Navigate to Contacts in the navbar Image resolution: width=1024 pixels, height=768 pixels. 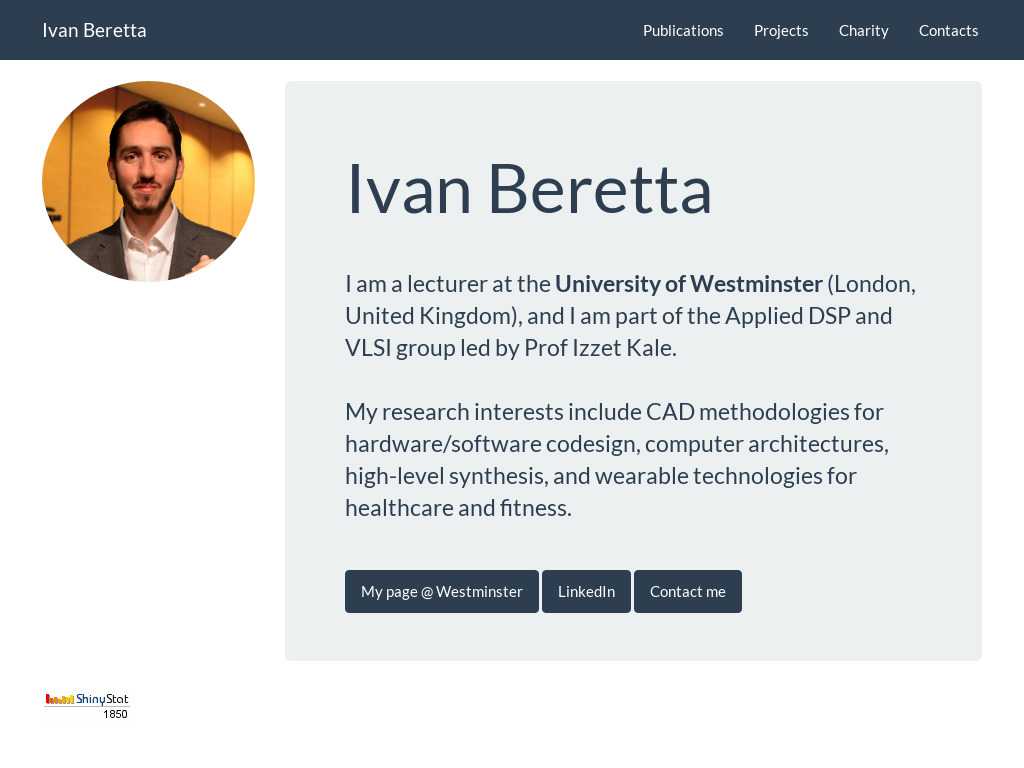[948, 31]
